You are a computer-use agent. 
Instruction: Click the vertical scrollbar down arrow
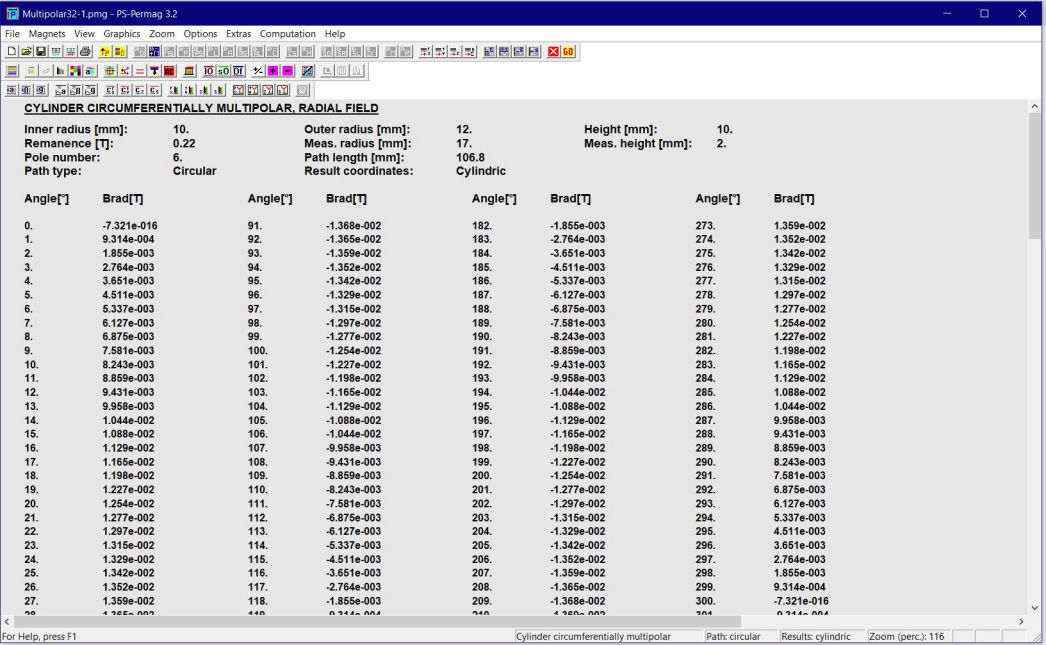1035,607
